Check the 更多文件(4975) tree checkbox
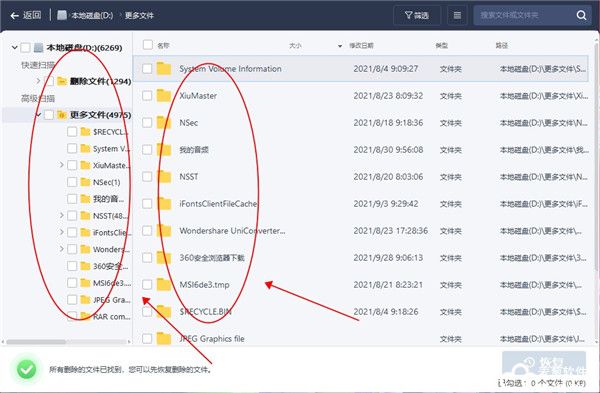 click(49, 115)
